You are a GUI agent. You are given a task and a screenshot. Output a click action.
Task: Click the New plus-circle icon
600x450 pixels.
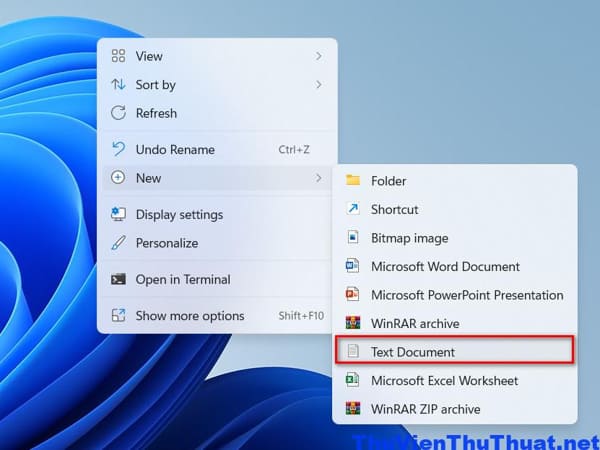(x=118, y=178)
